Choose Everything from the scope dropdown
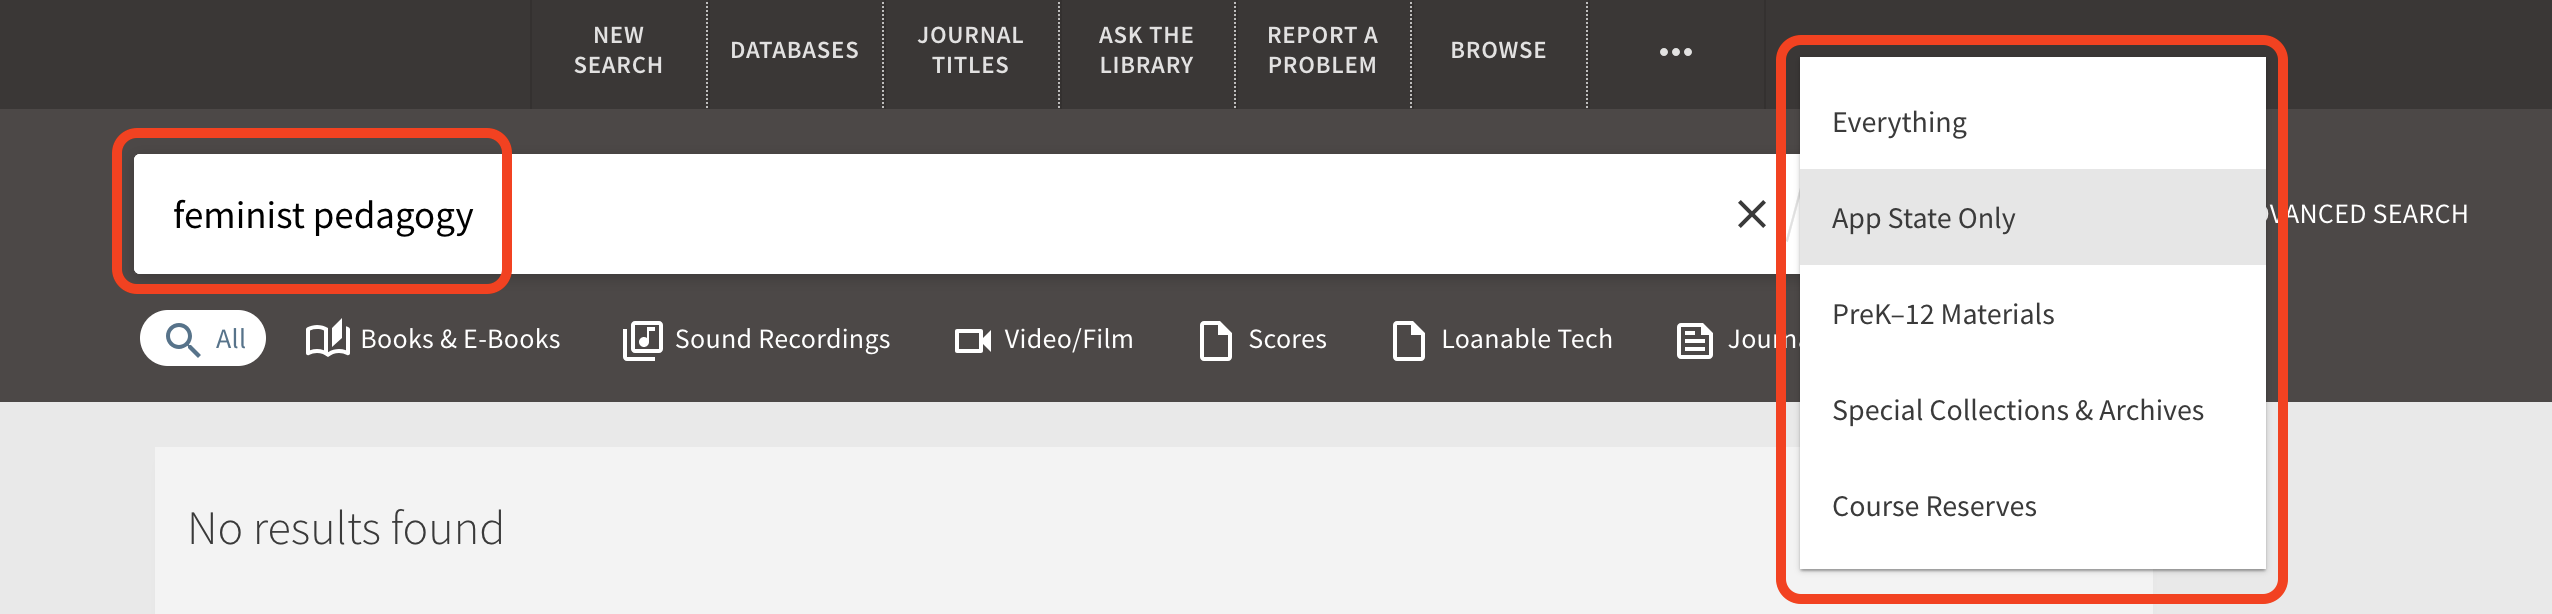The width and height of the screenshot is (2552, 614). pyautogui.click(x=1899, y=122)
